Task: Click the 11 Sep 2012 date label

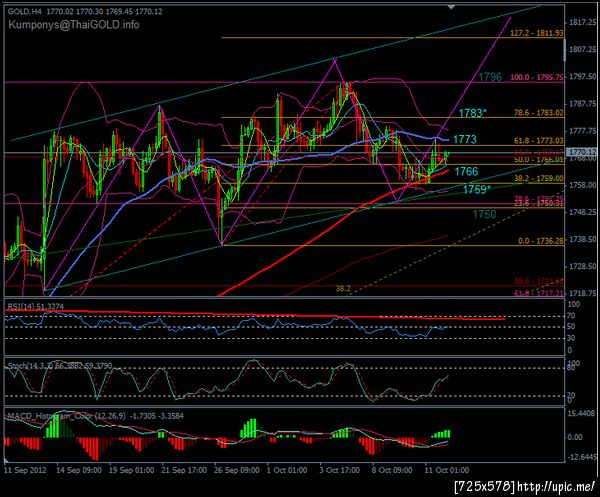Action: coord(25,470)
